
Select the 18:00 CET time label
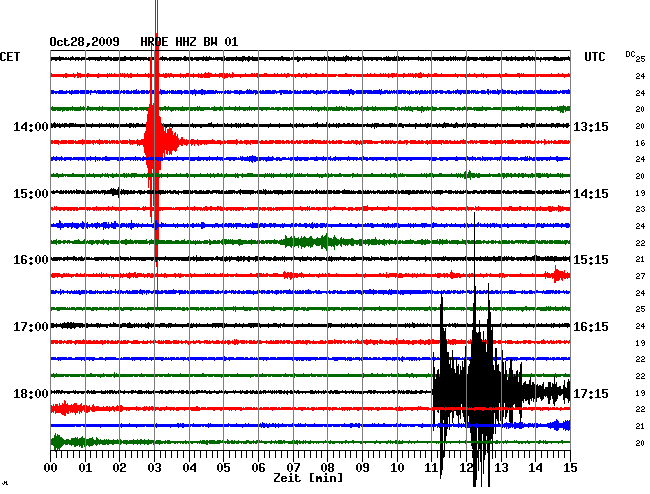click(31, 393)
